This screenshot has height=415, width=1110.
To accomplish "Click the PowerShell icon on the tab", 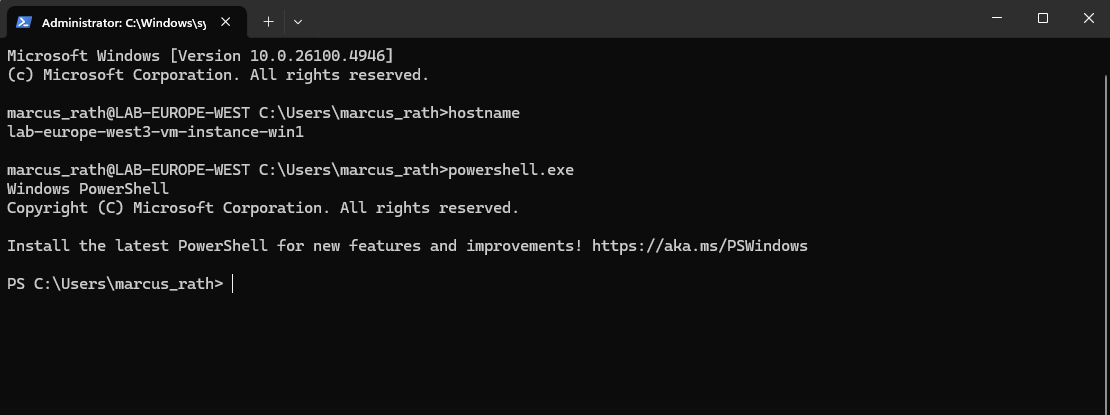I will point(23,22).
